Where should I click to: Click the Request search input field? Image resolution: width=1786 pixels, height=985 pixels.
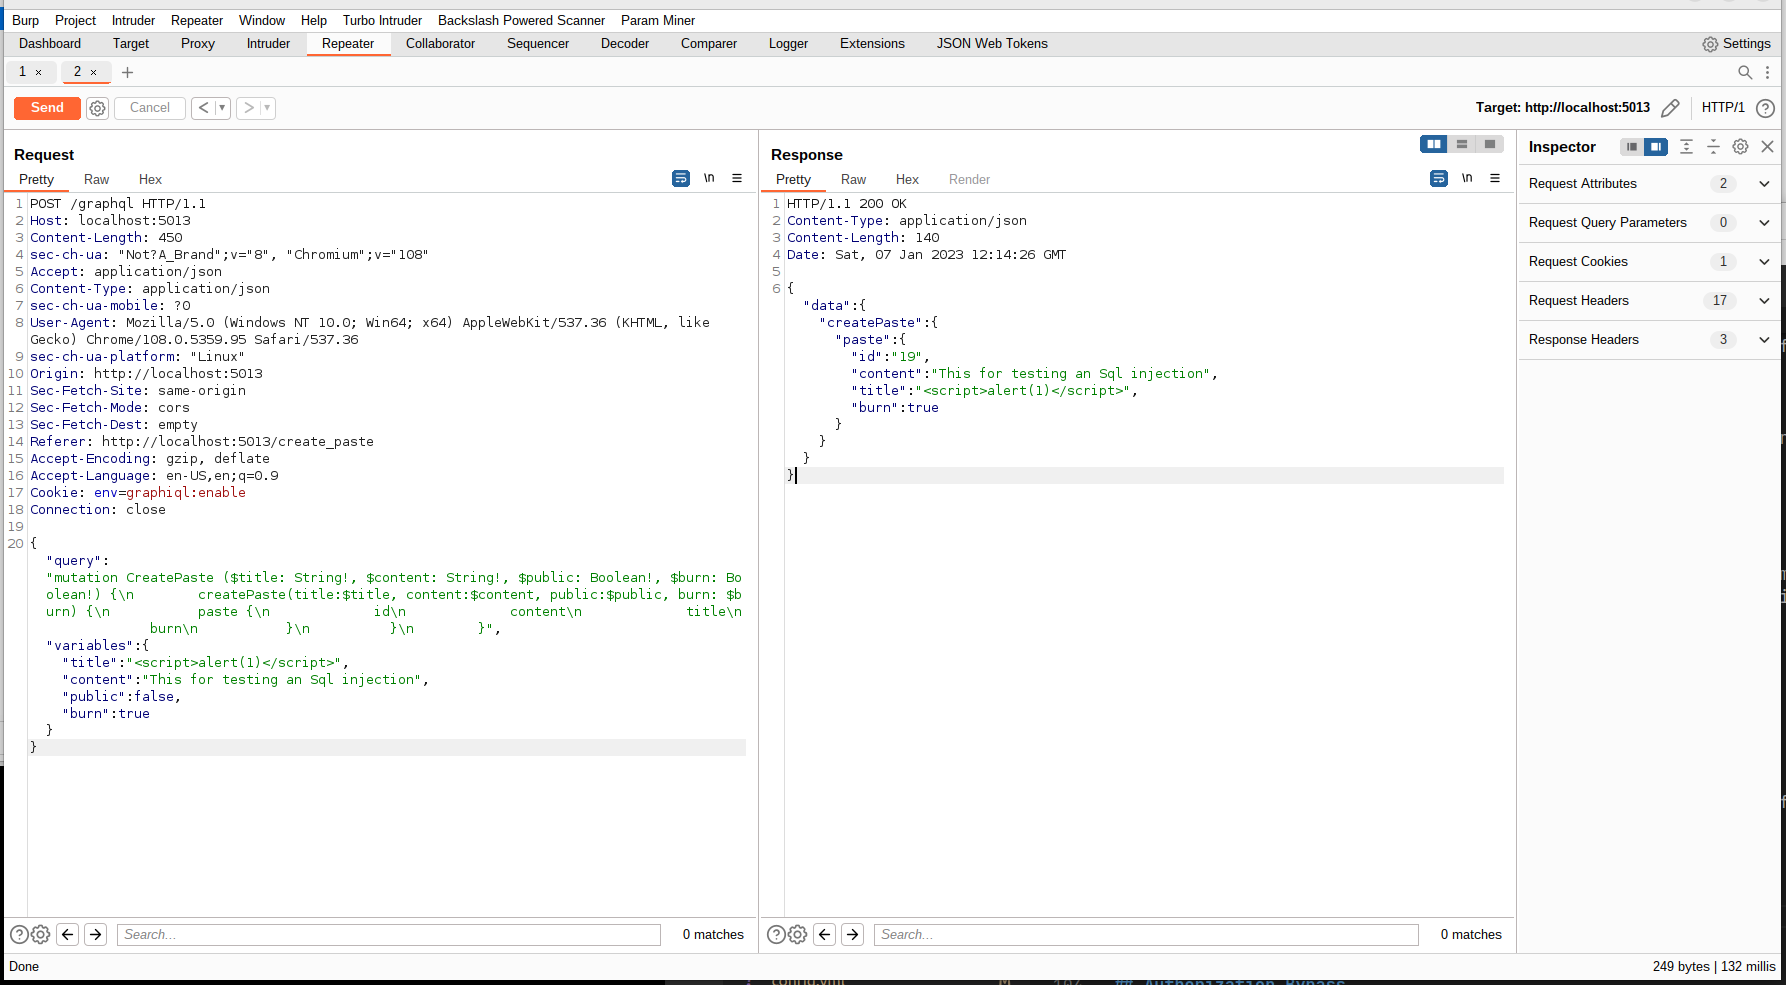(x=389, y=935)
